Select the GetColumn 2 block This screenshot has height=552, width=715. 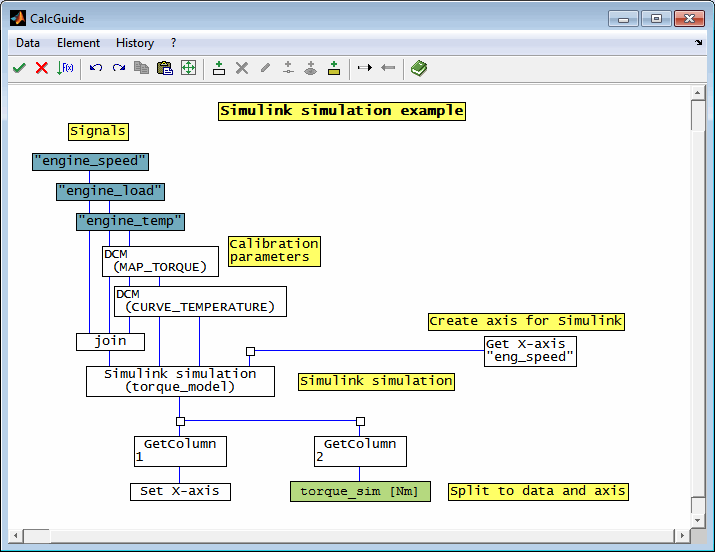click(360, 451)
